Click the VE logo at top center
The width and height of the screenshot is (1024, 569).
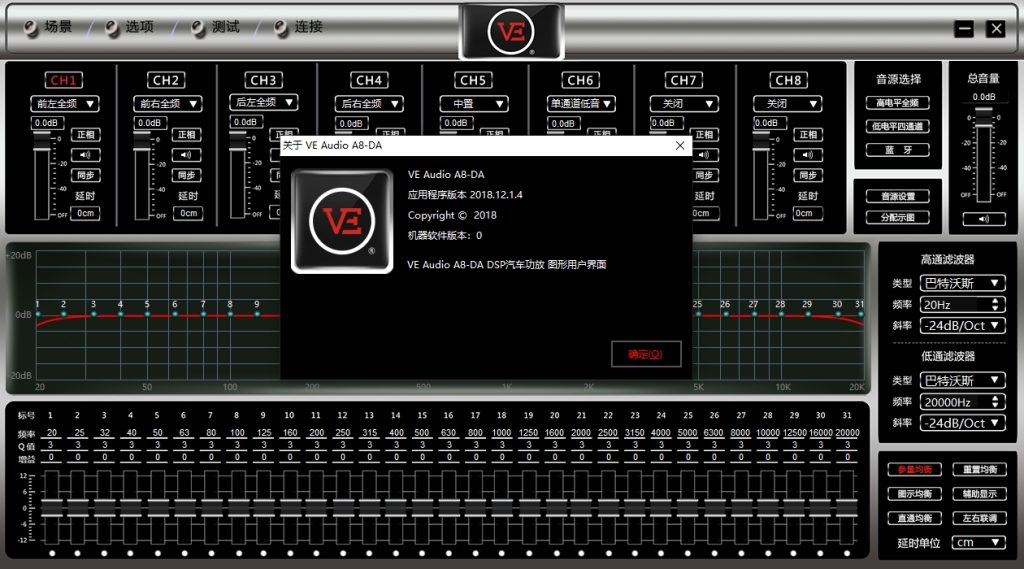point(511,32)
